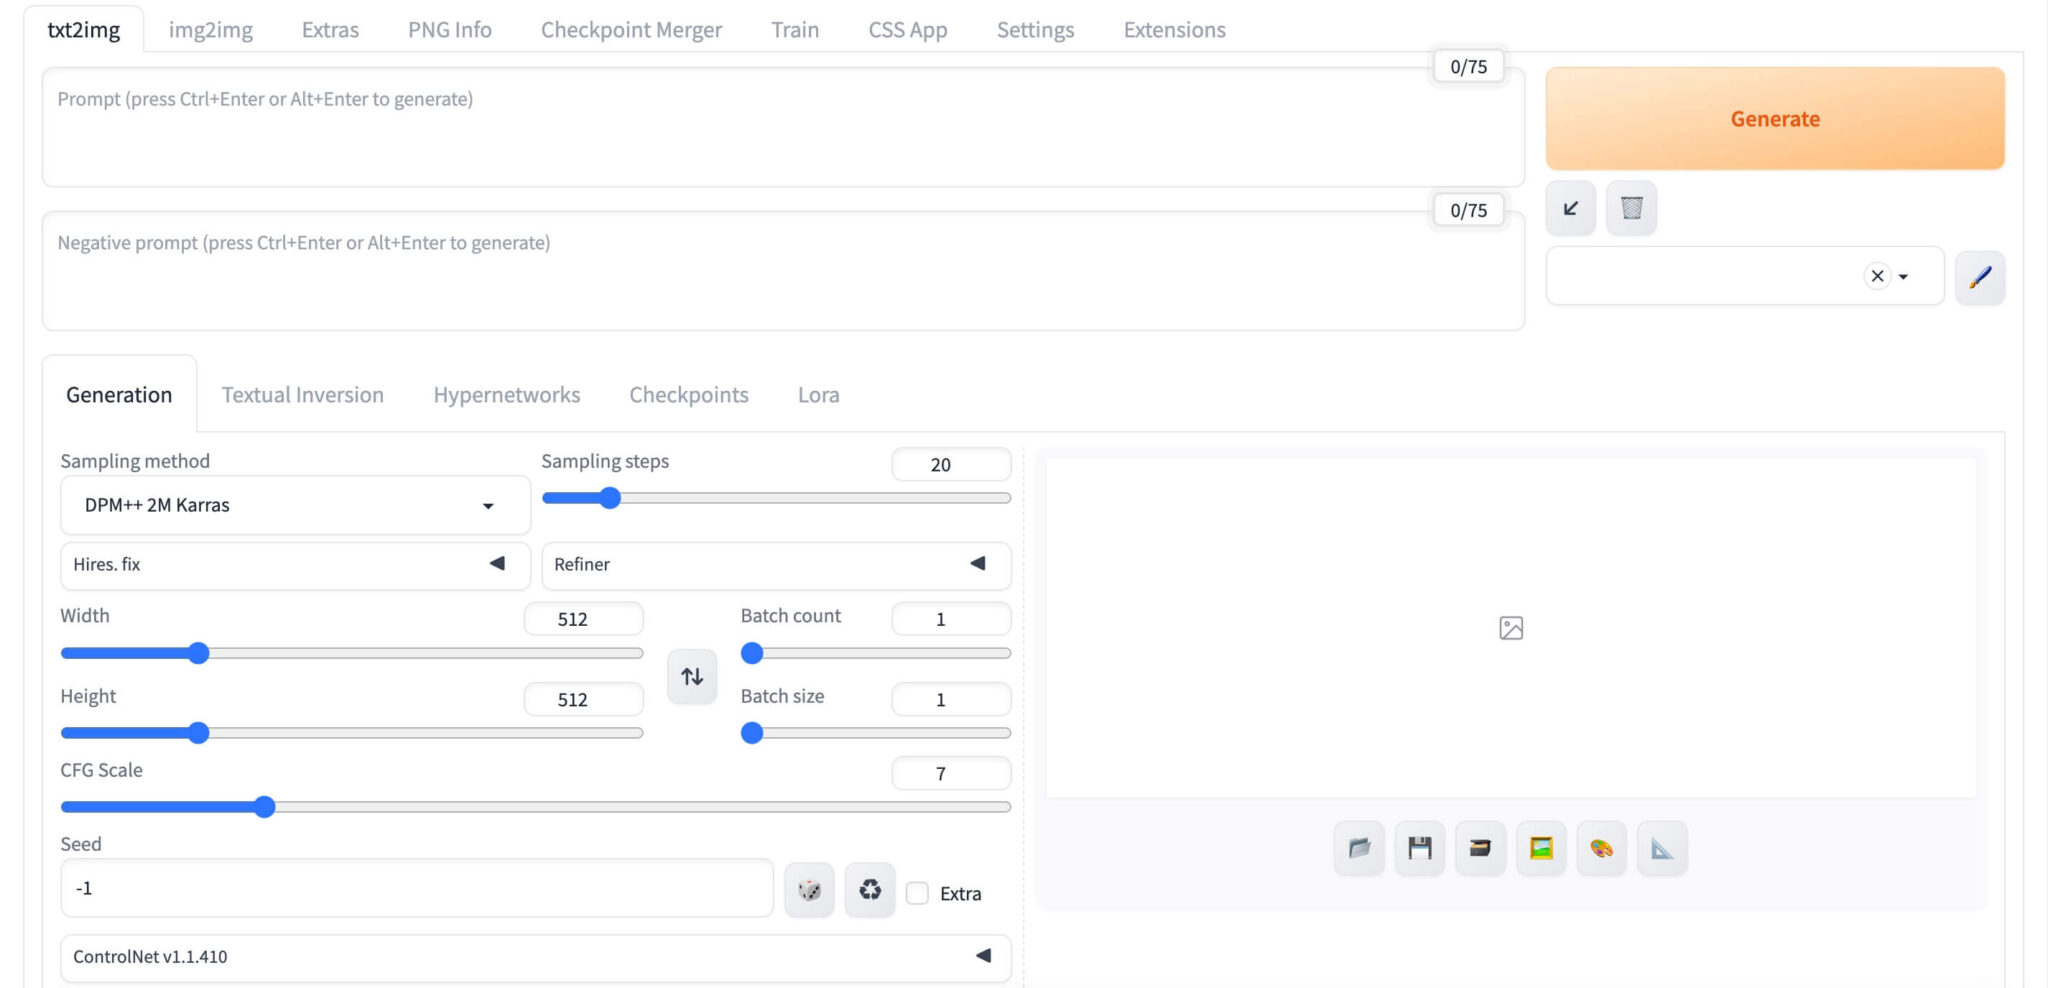The image size is (2048, 988).
Task: Randomize the seed with dice icon
Action: tap(809, 889)
